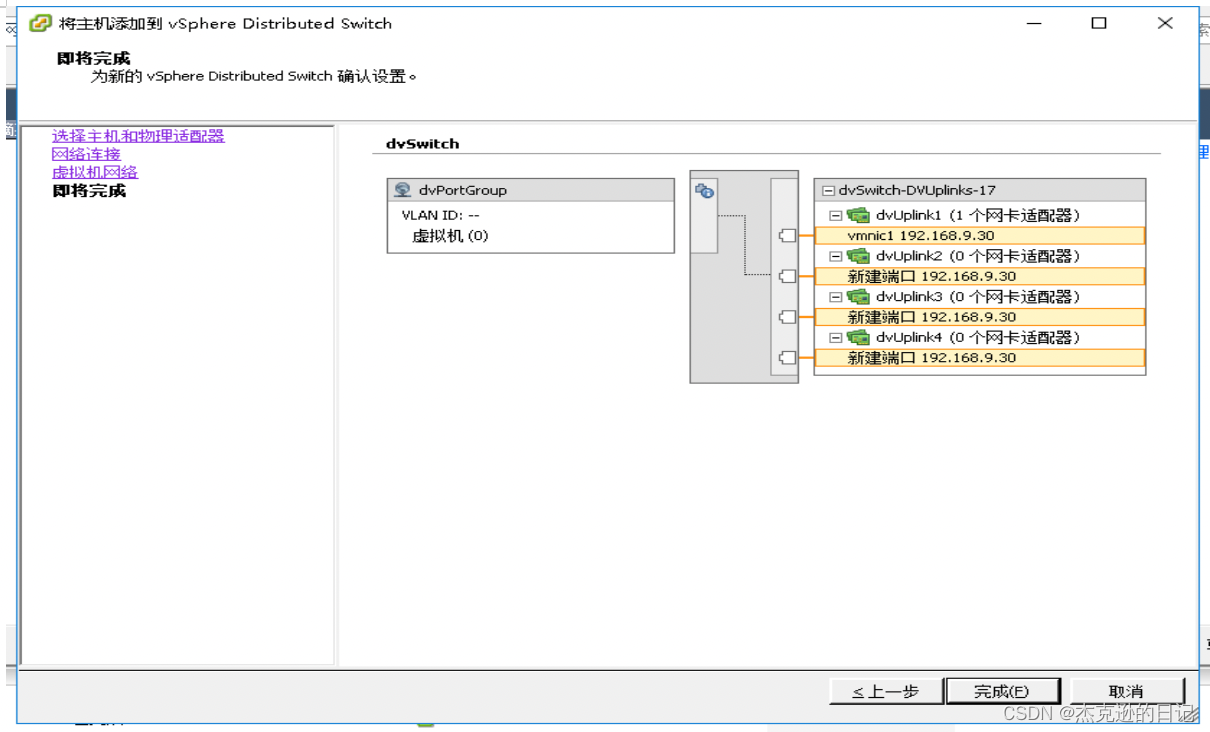Image resolution: width=1210 pixels, height=732 pixels.
Task: Click the dvSwitch-DVUplinks-17 header text
Action: point(917,190)
